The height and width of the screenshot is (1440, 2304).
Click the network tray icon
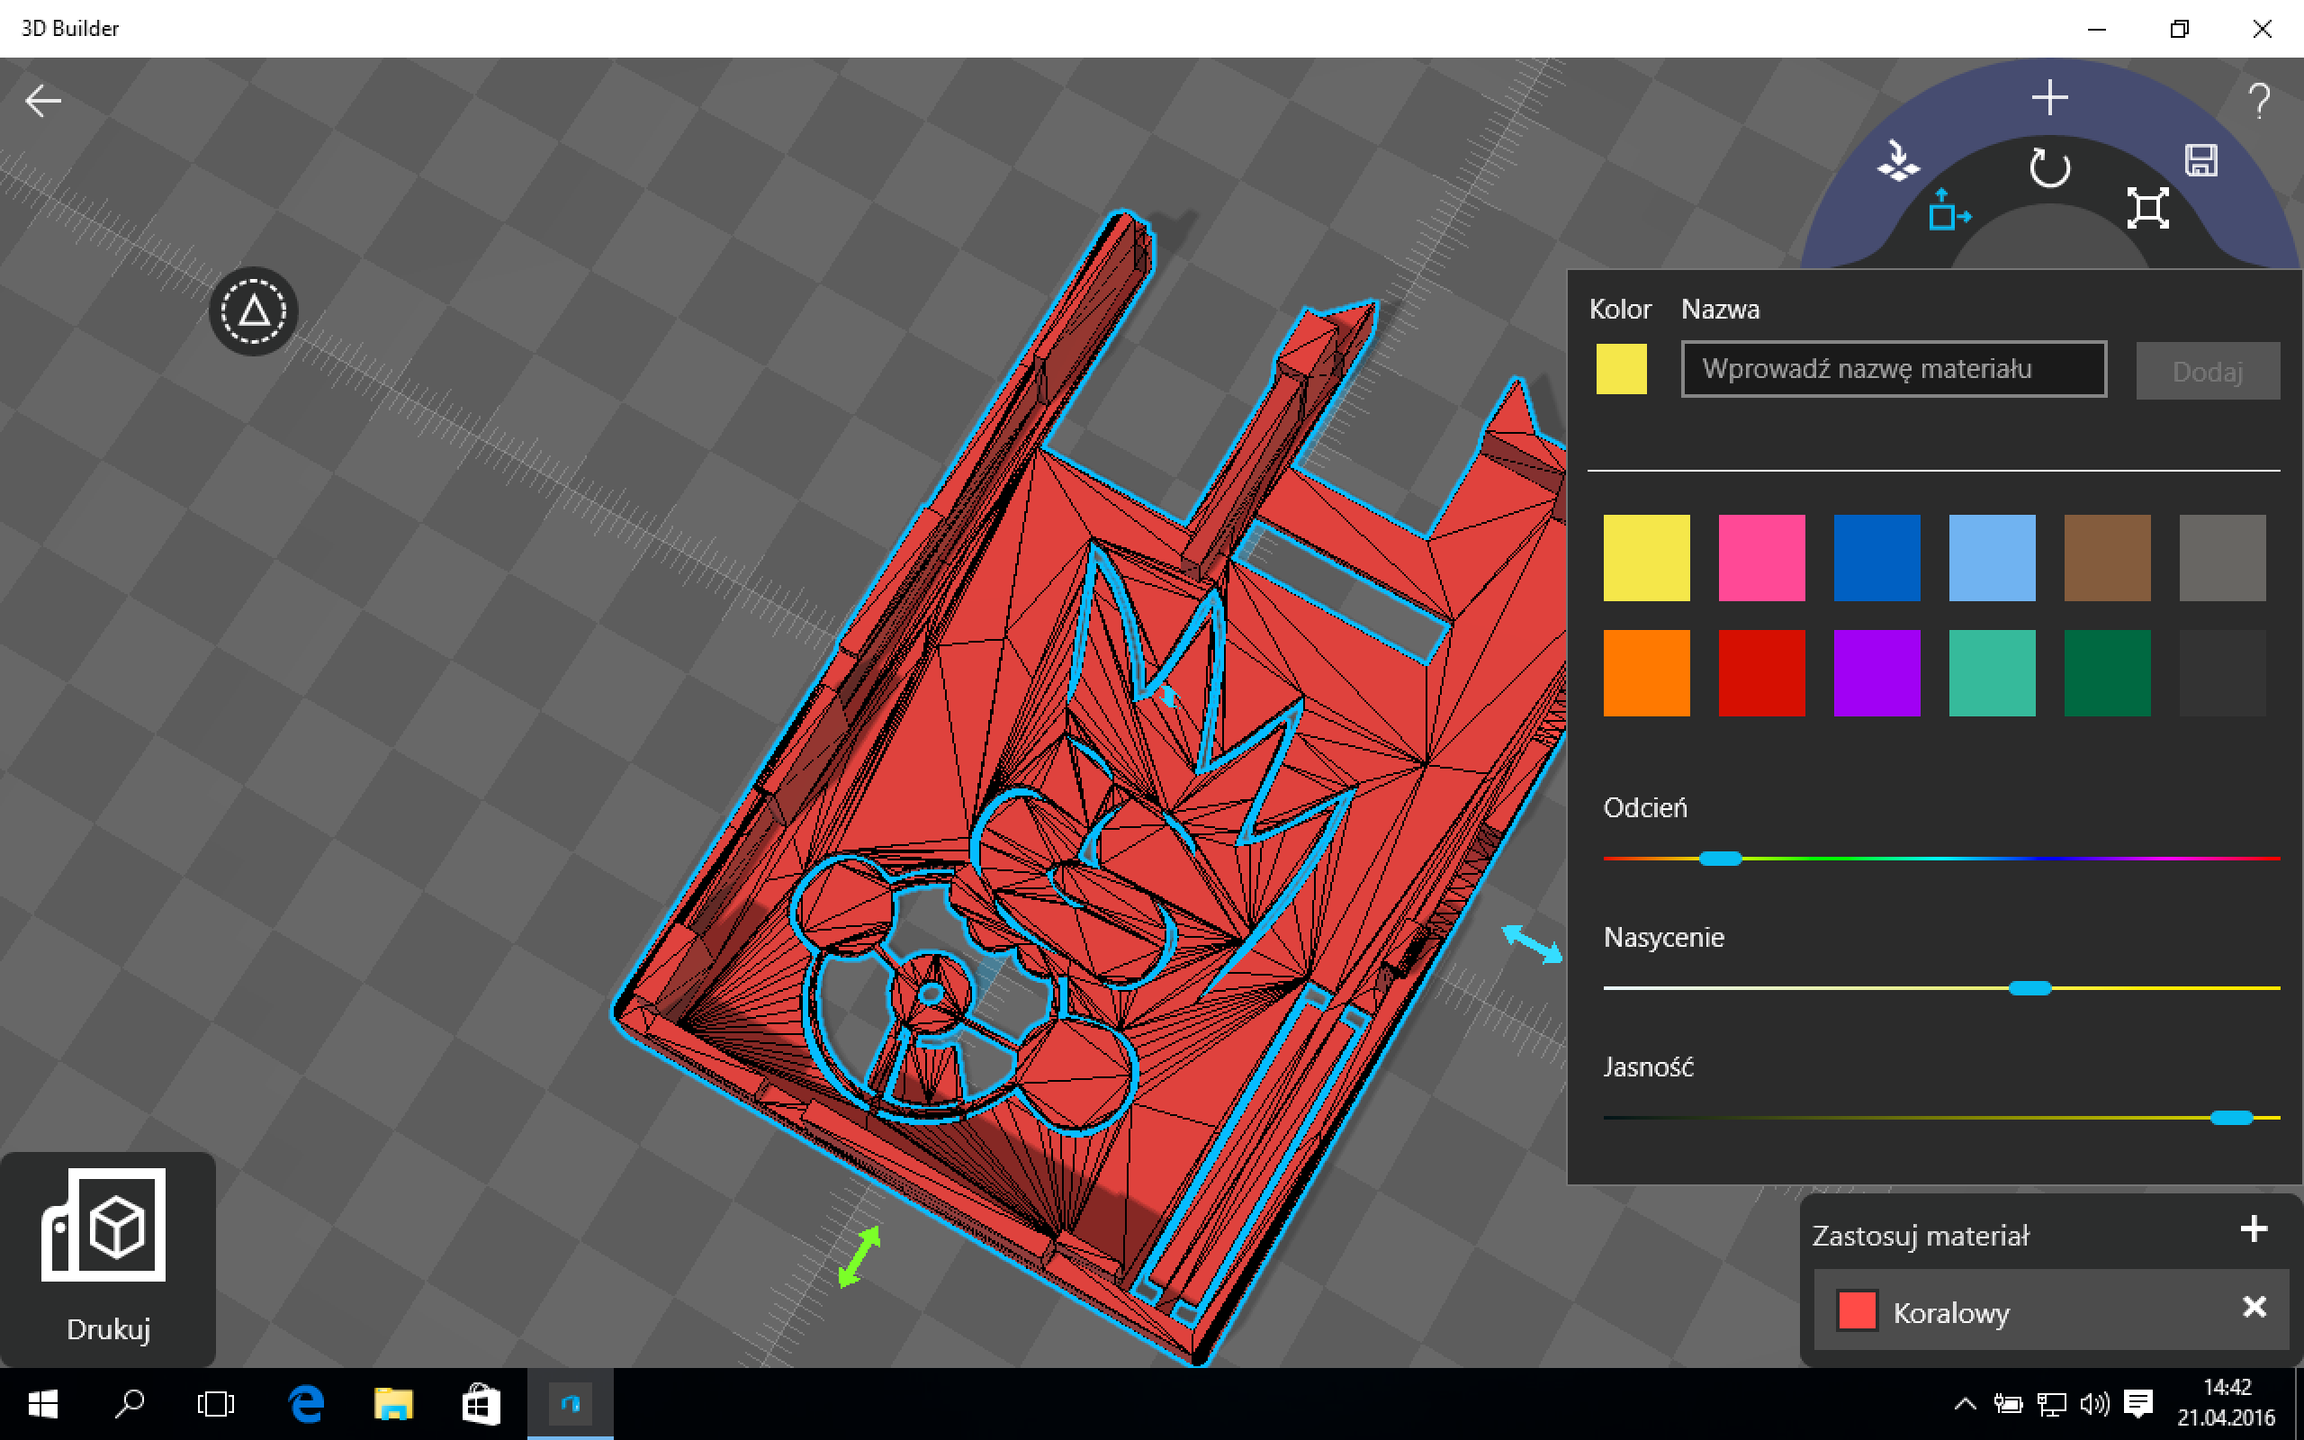point(2051,1404)
